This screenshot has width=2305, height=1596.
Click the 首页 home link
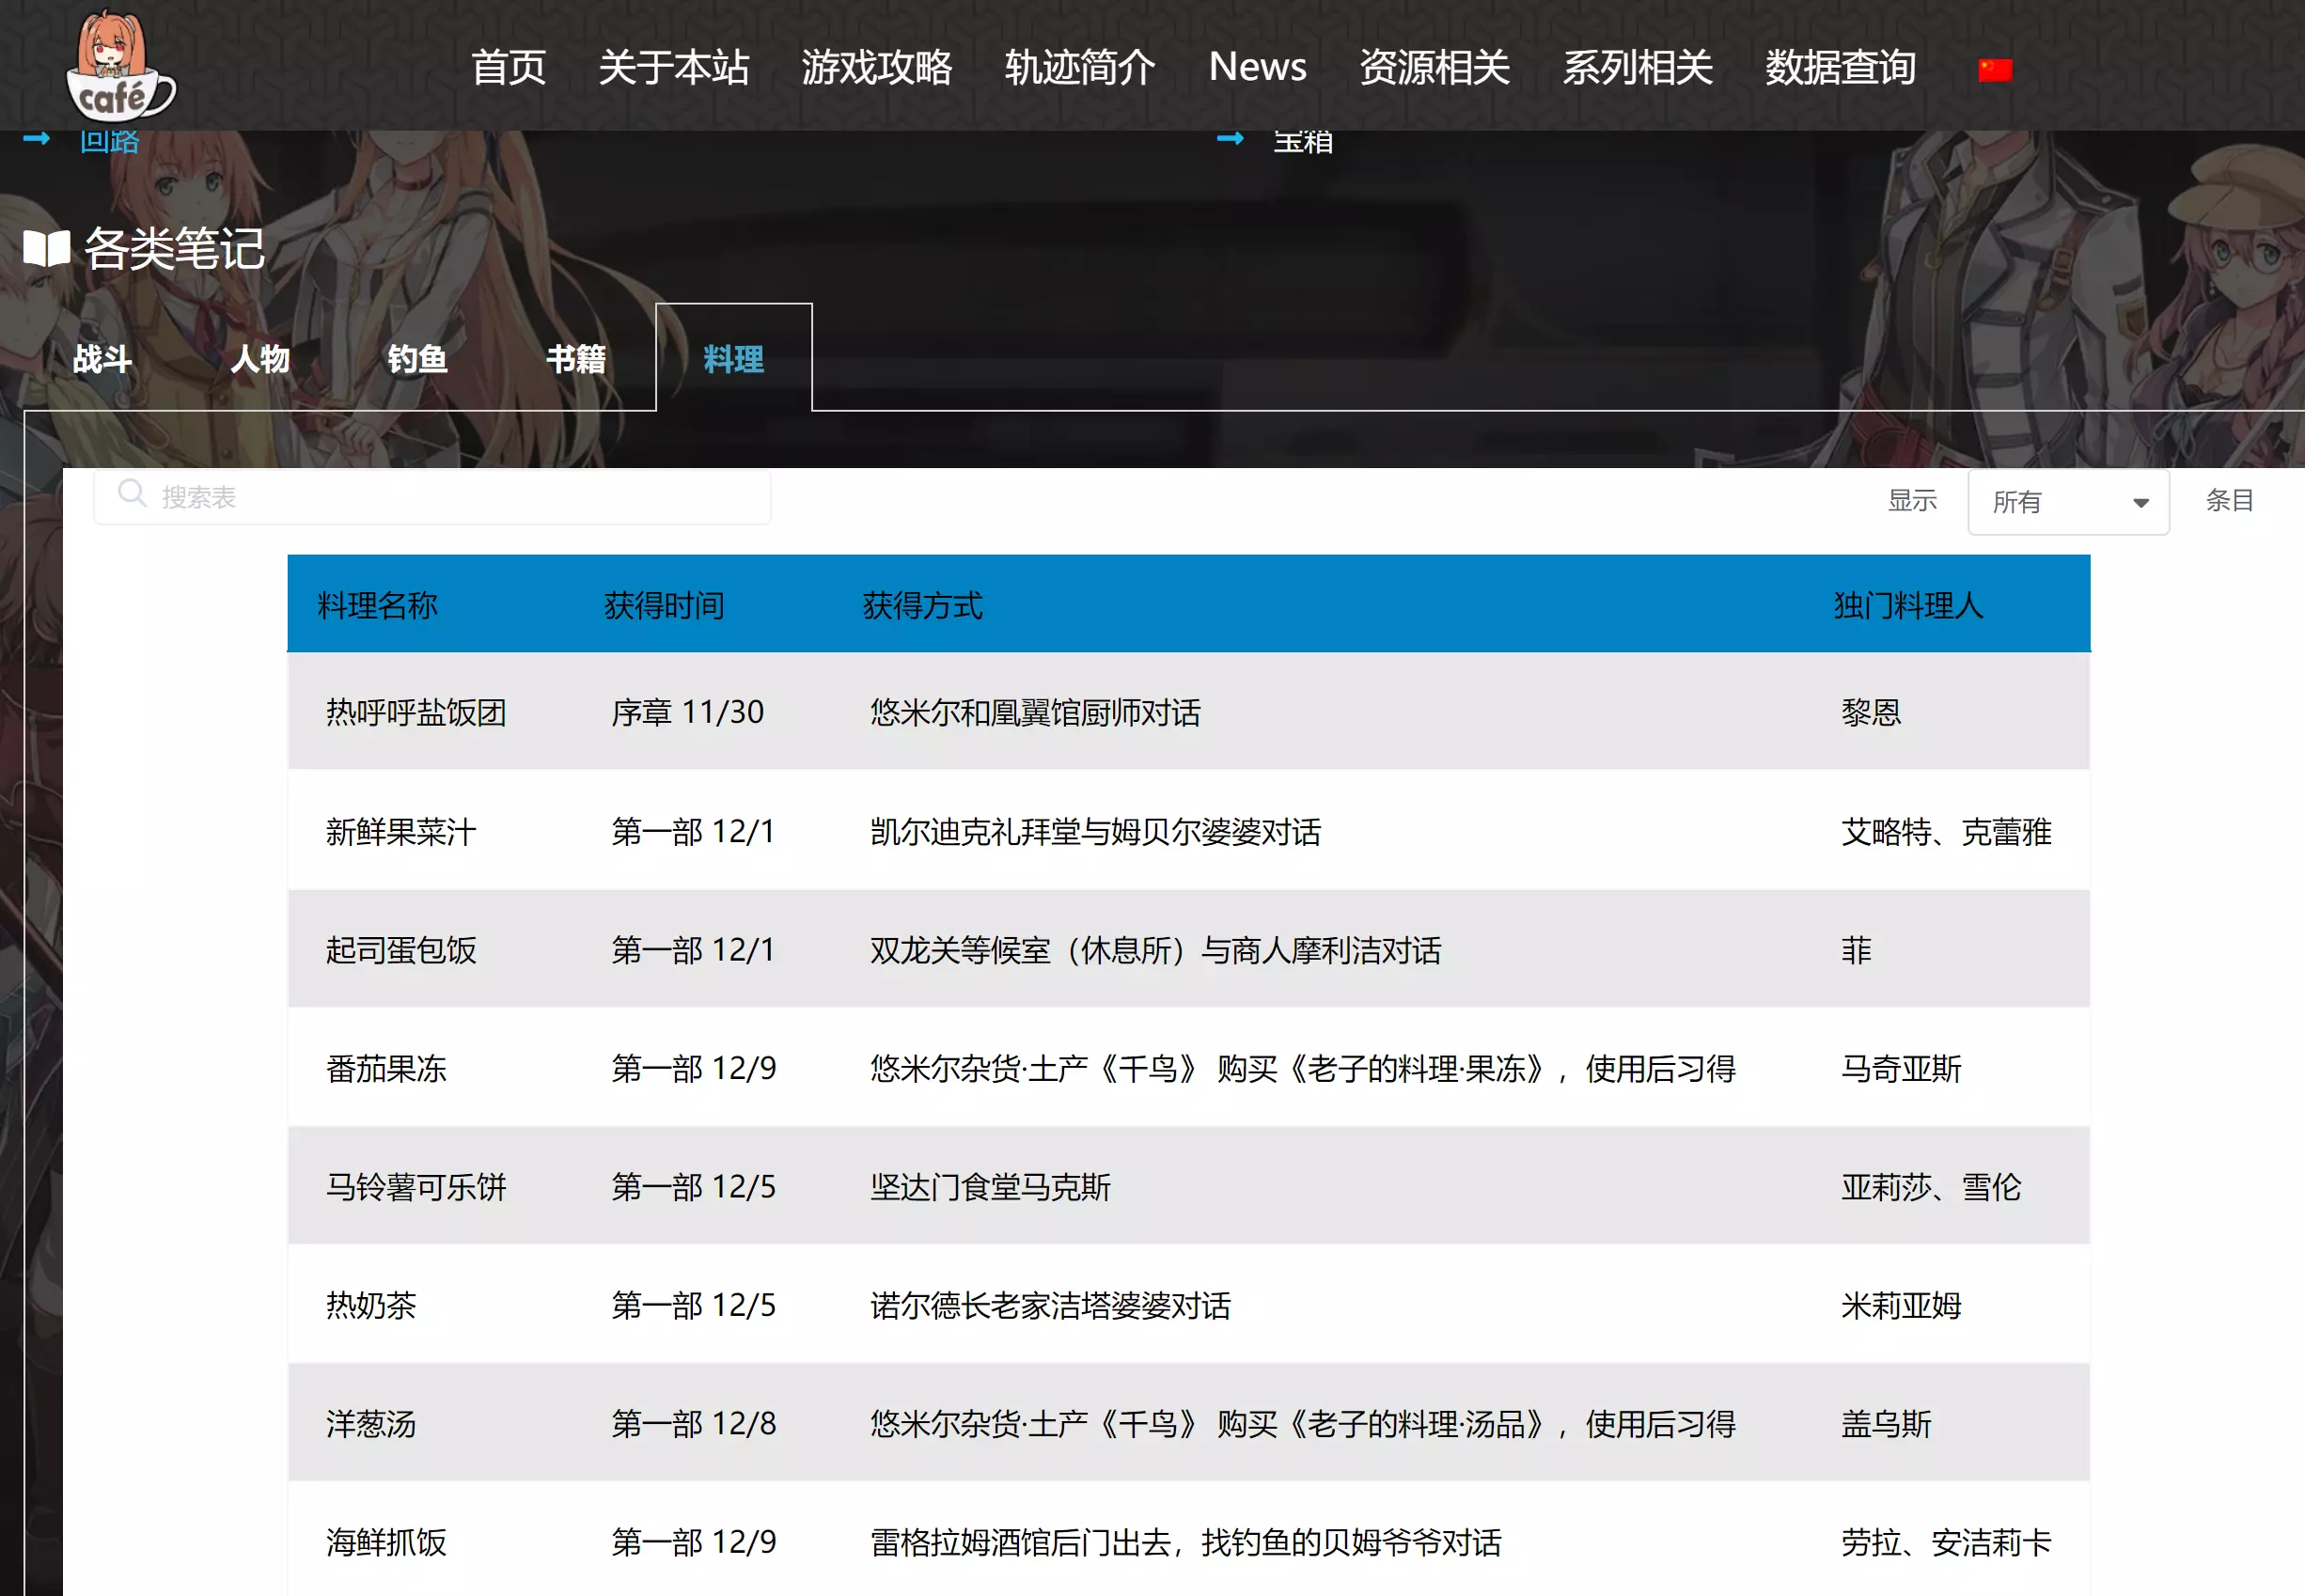(508, 67)
